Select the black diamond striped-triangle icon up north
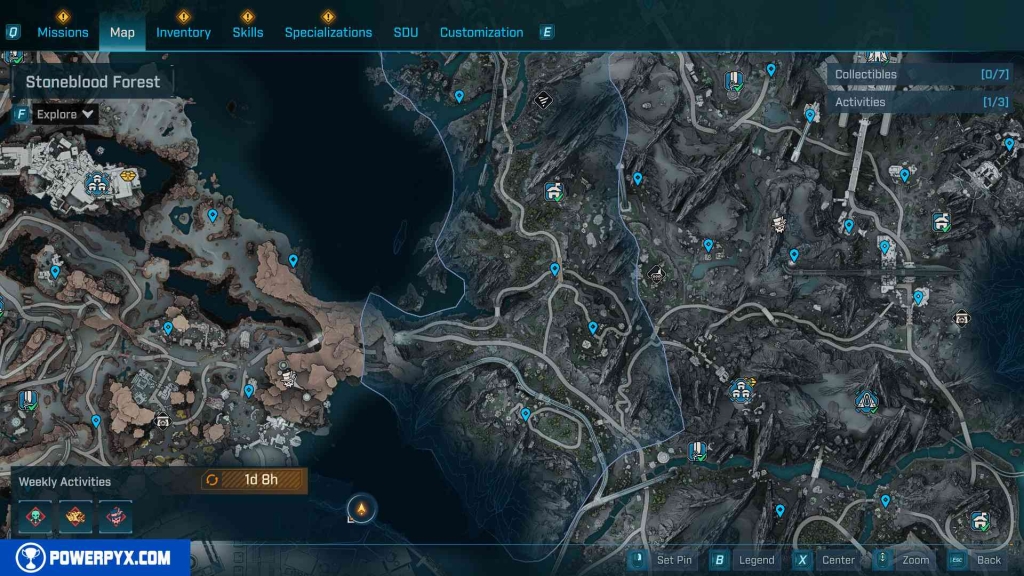Viewport: 1024px width, 576px height. 543,100
